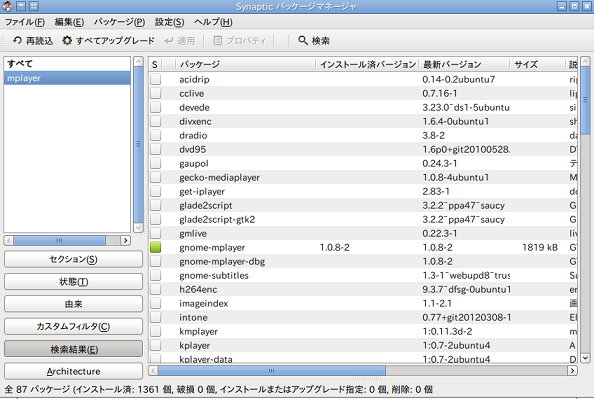Click the filter list scroll-up arrow
Image resolution: width=594 pixels, height=399 pixels.
[138, 61]
